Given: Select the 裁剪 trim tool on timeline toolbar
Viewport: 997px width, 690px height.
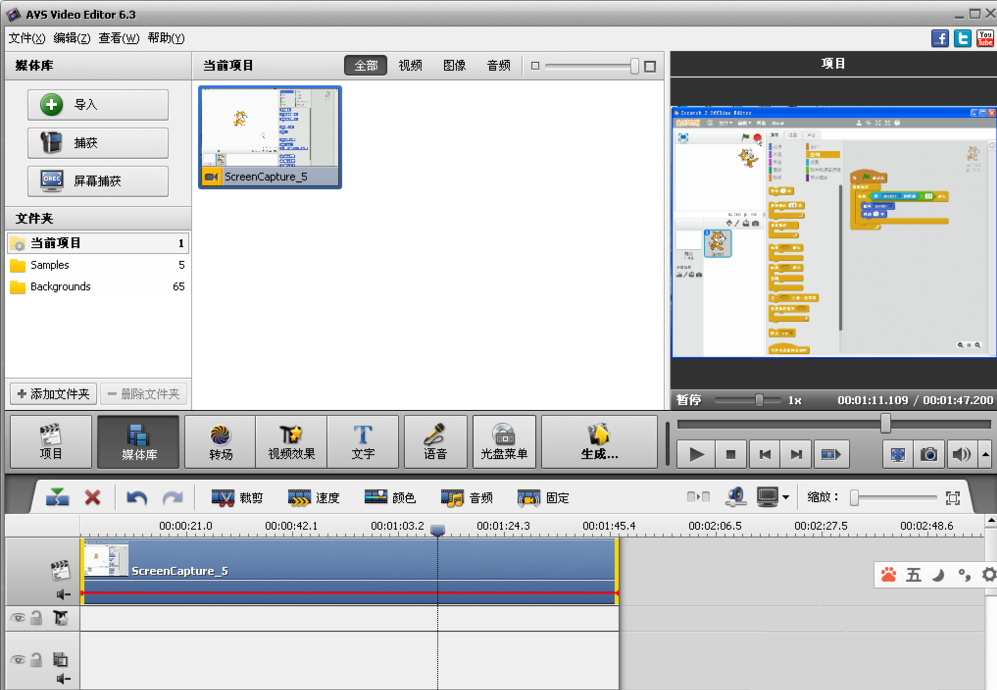Looking at the screenshot, I should pos(239,496).
